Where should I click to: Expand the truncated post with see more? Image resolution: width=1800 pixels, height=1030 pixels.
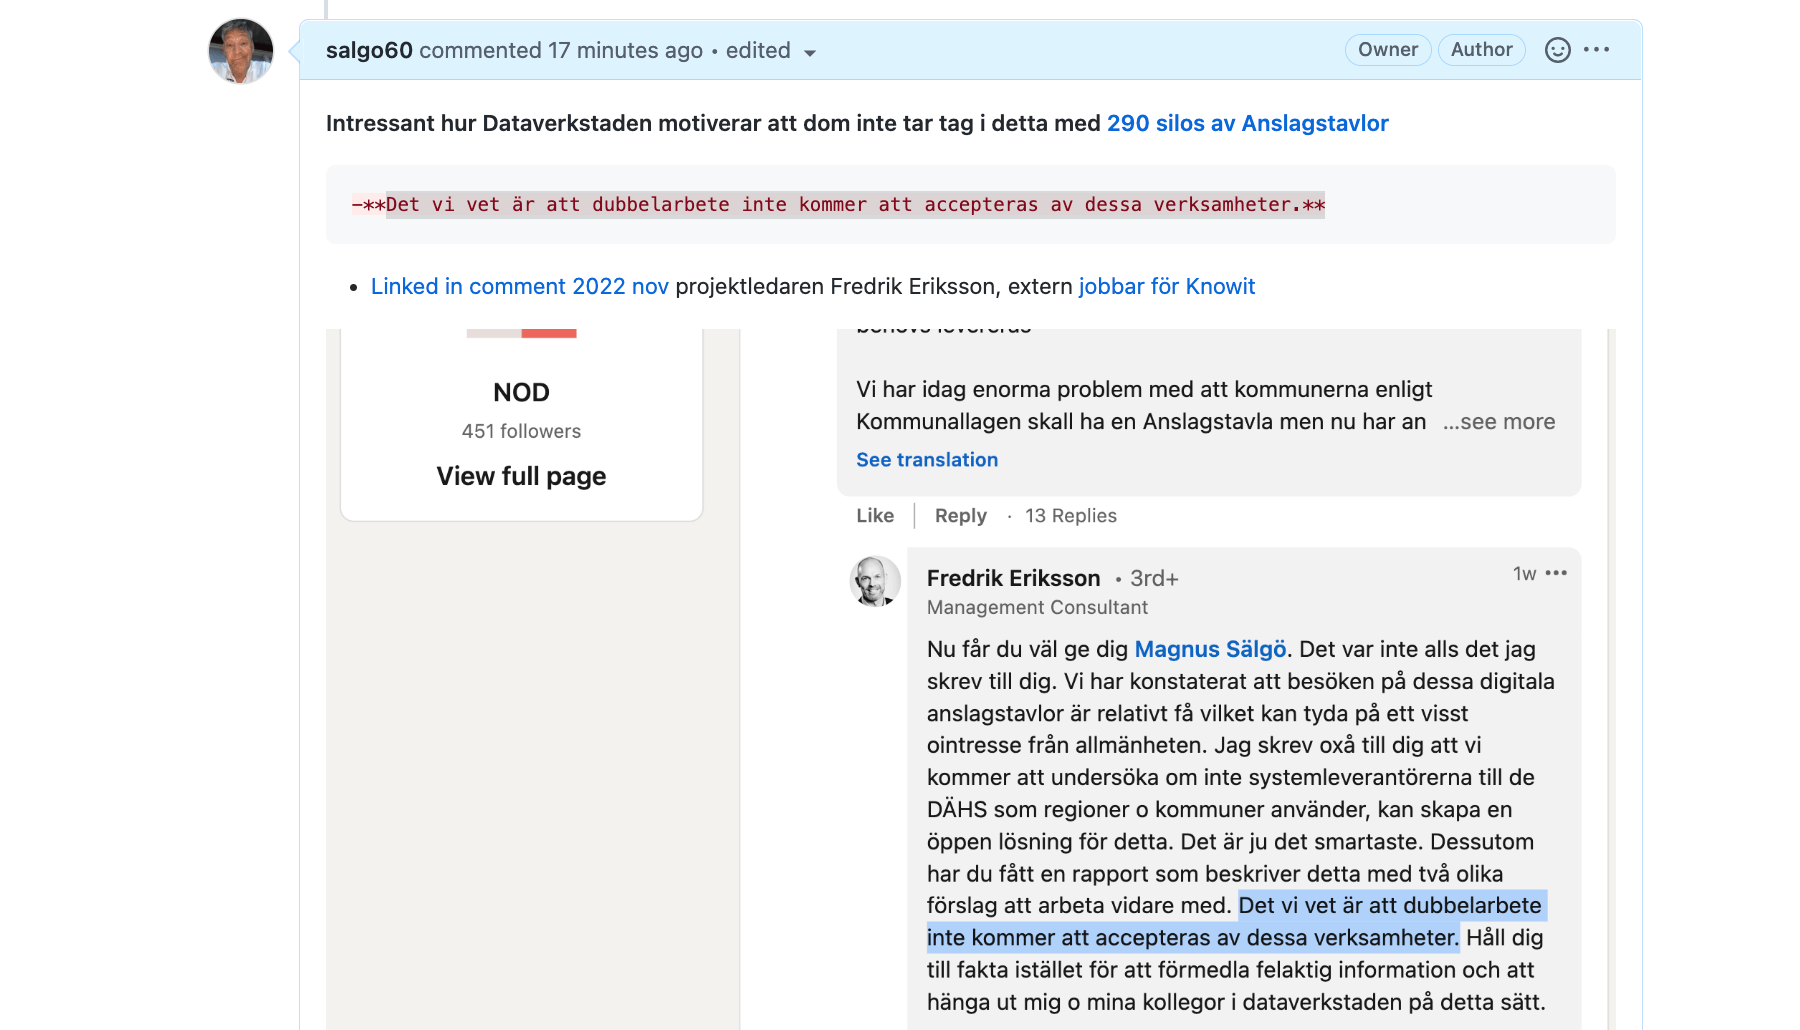tap(1499, 422)
